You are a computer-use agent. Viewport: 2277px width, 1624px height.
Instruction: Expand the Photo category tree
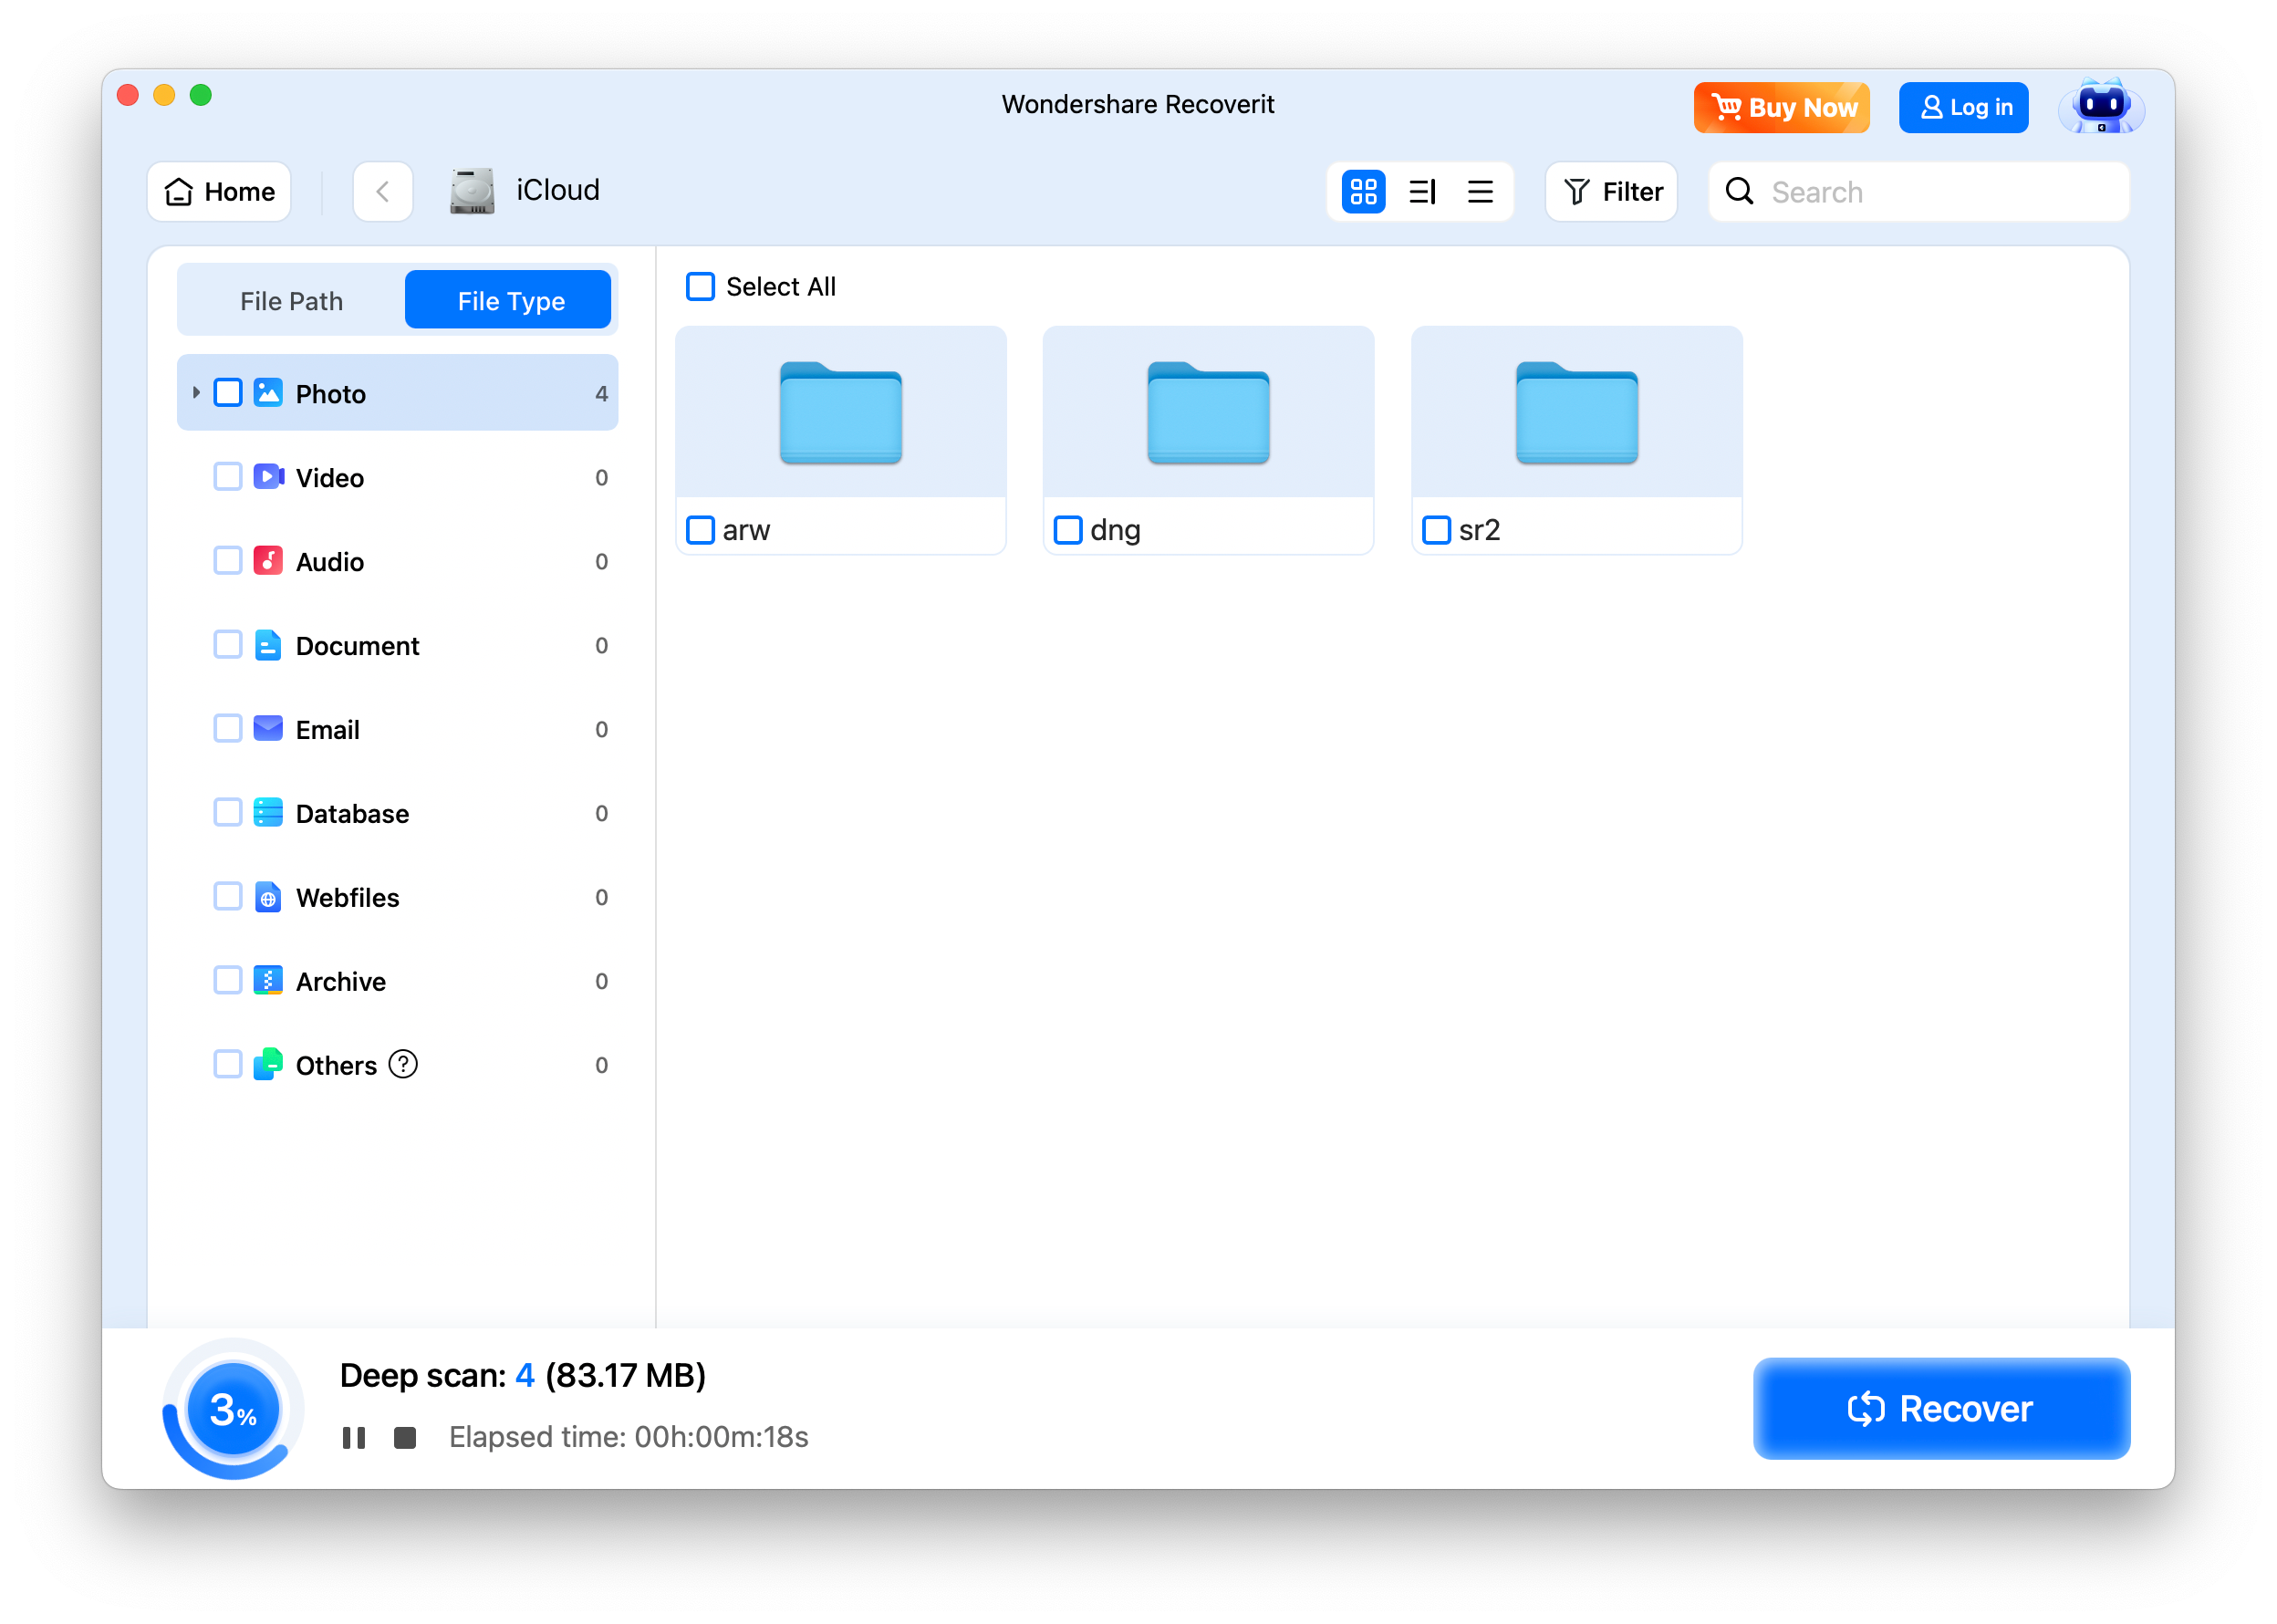tap(196, 393)
